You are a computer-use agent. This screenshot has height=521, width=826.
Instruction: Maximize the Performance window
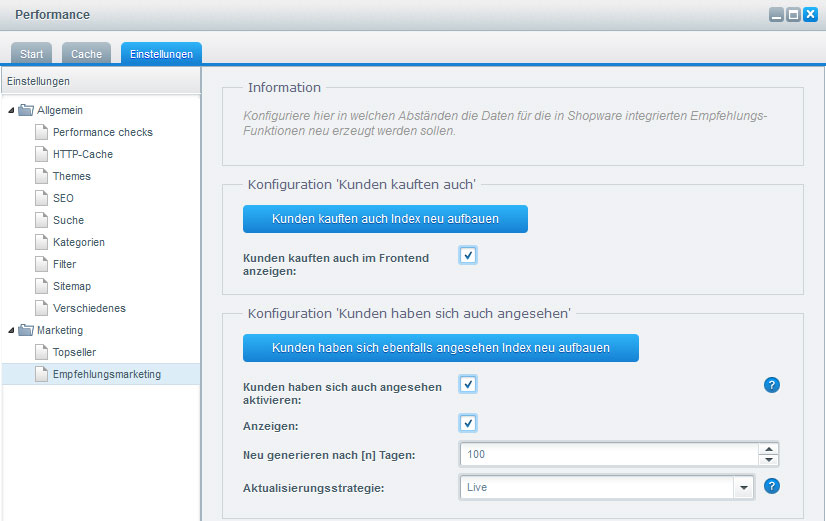[x=793, y=15]
